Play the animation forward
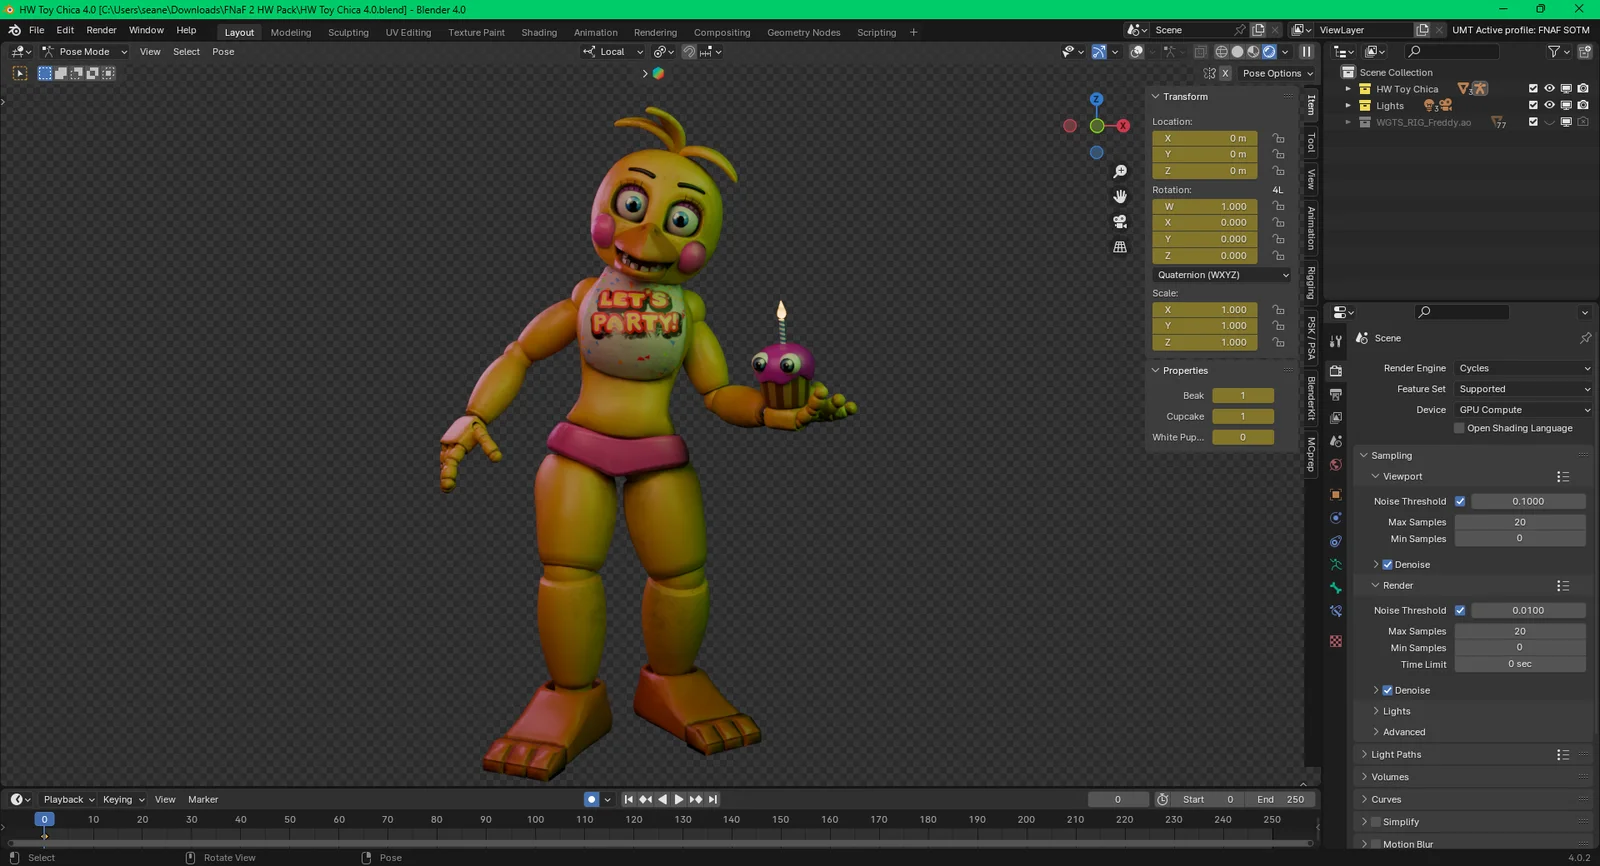 pyautogui.click(x=679, y=799)
